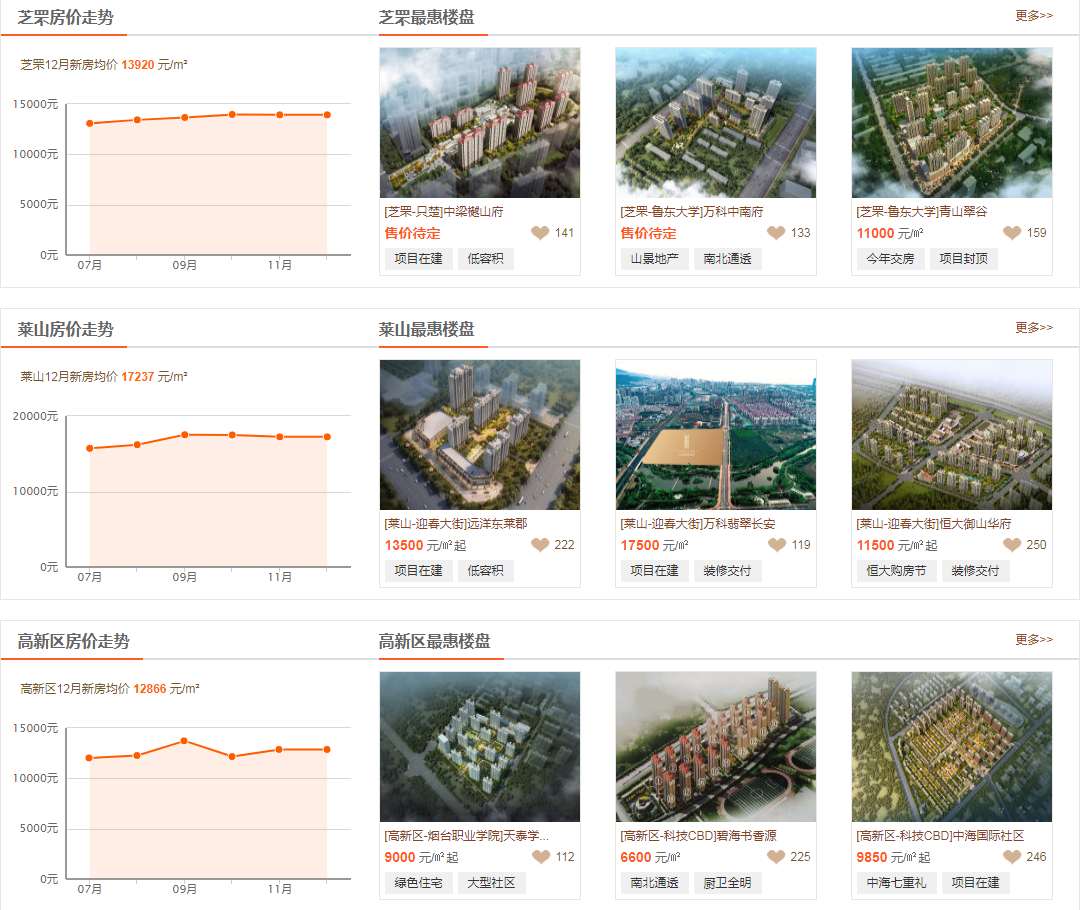This screenshot has width=1081, height=910.
Task: View the 万科翡翠长安 aerial photo
Action: click(716, 435)
